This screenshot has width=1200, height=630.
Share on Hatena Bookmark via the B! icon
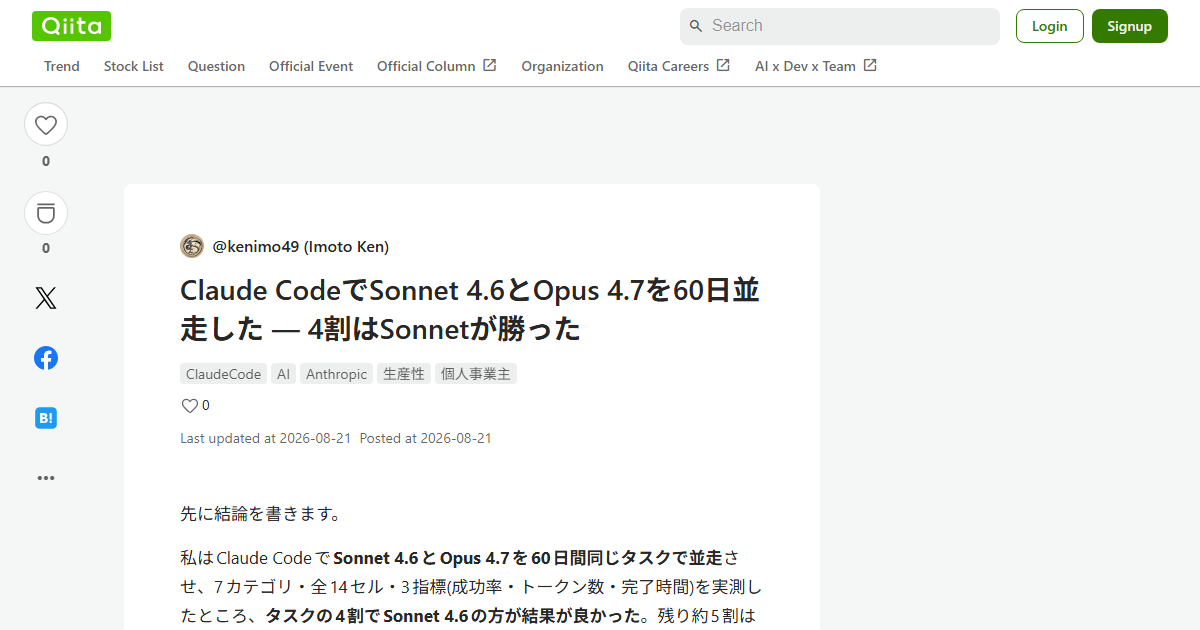pos(46,418)
